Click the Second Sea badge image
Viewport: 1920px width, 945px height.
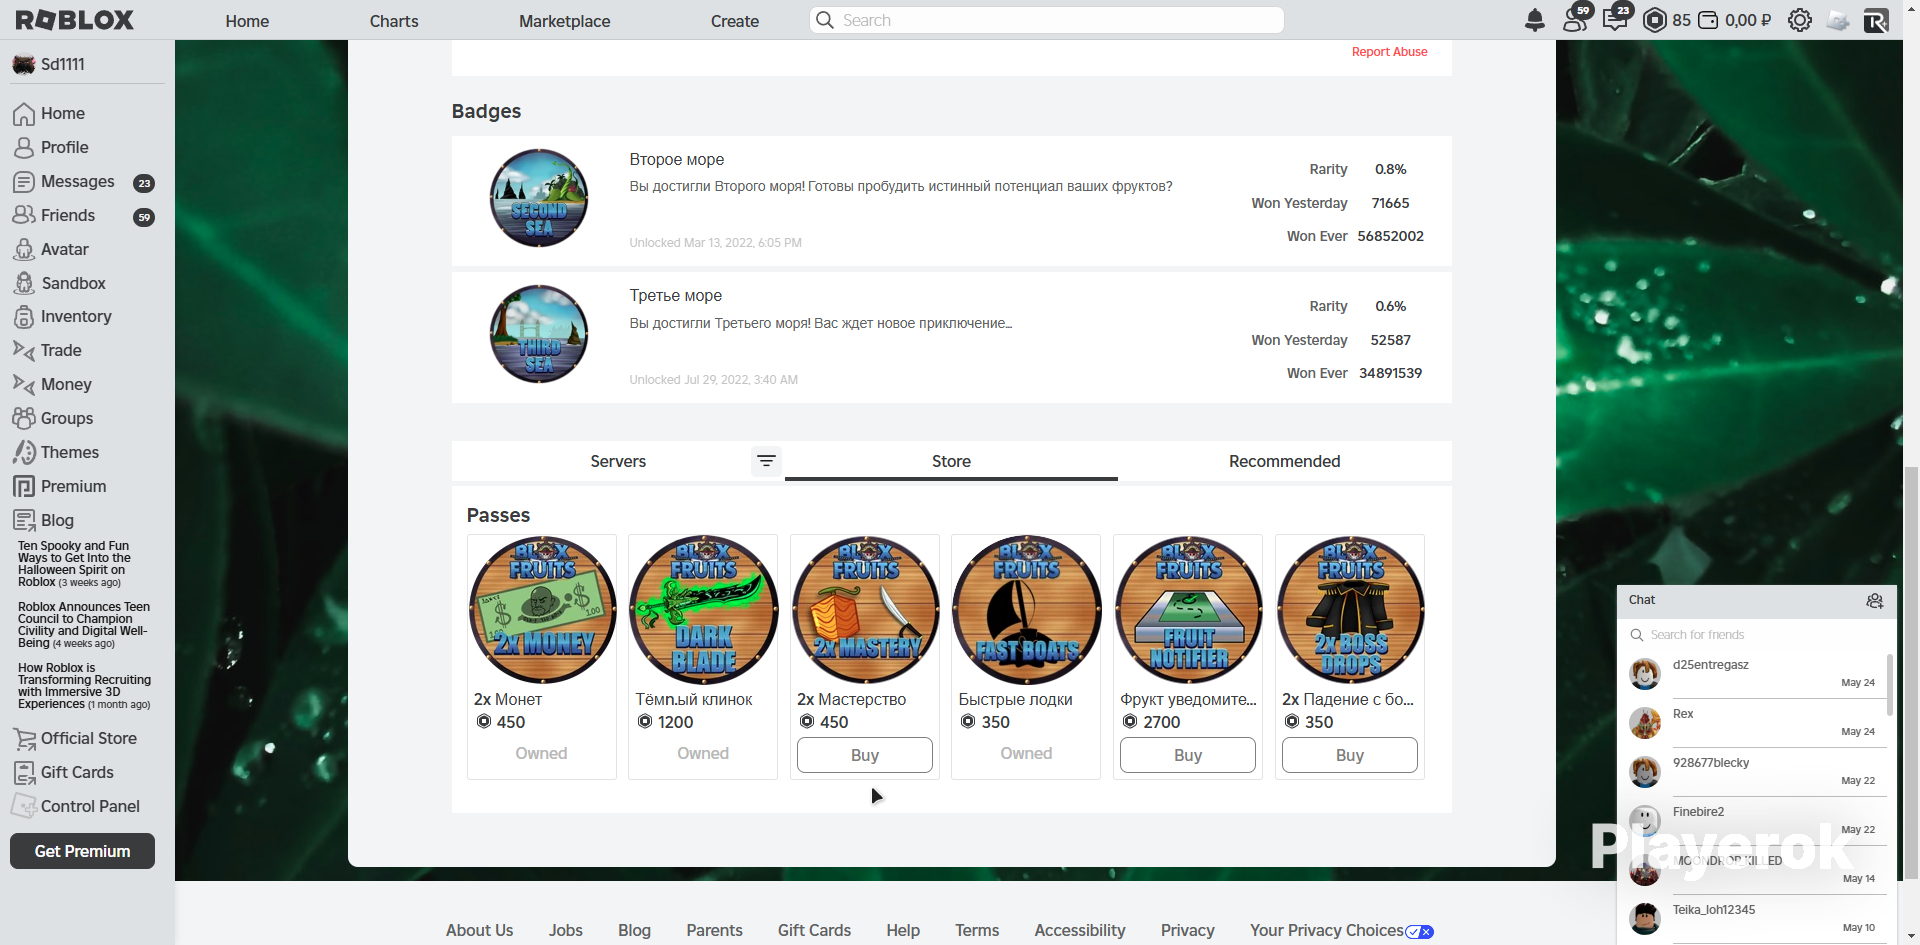coord(539,198)
